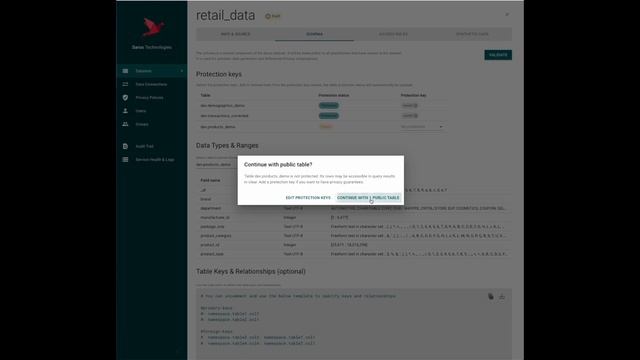Download the keys template with the download icon

pyautogui.click(x=502, y=296)
